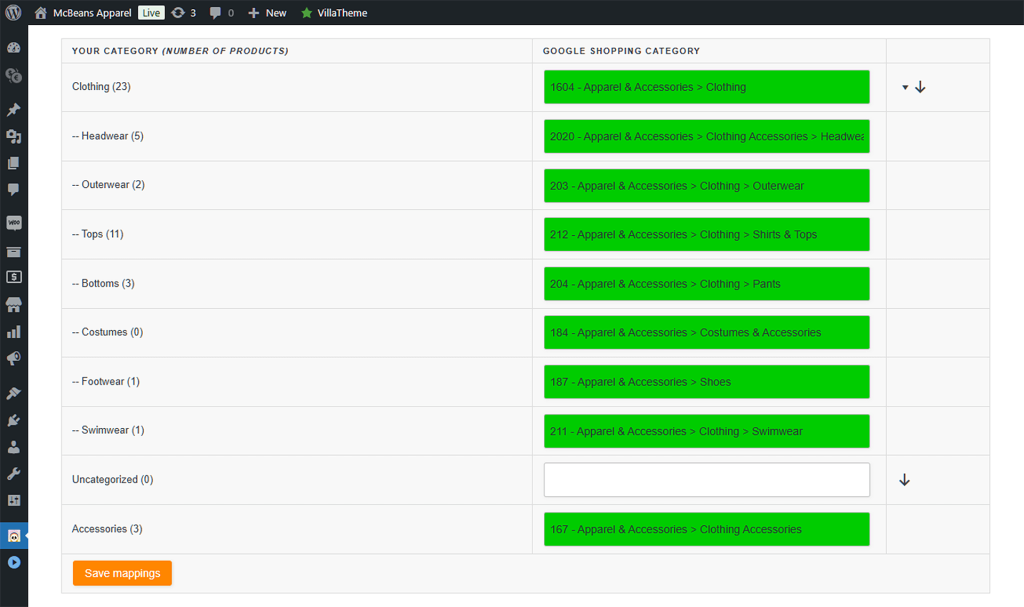
Task: Open the Comments sidebar icon
Action: point(14,188)
